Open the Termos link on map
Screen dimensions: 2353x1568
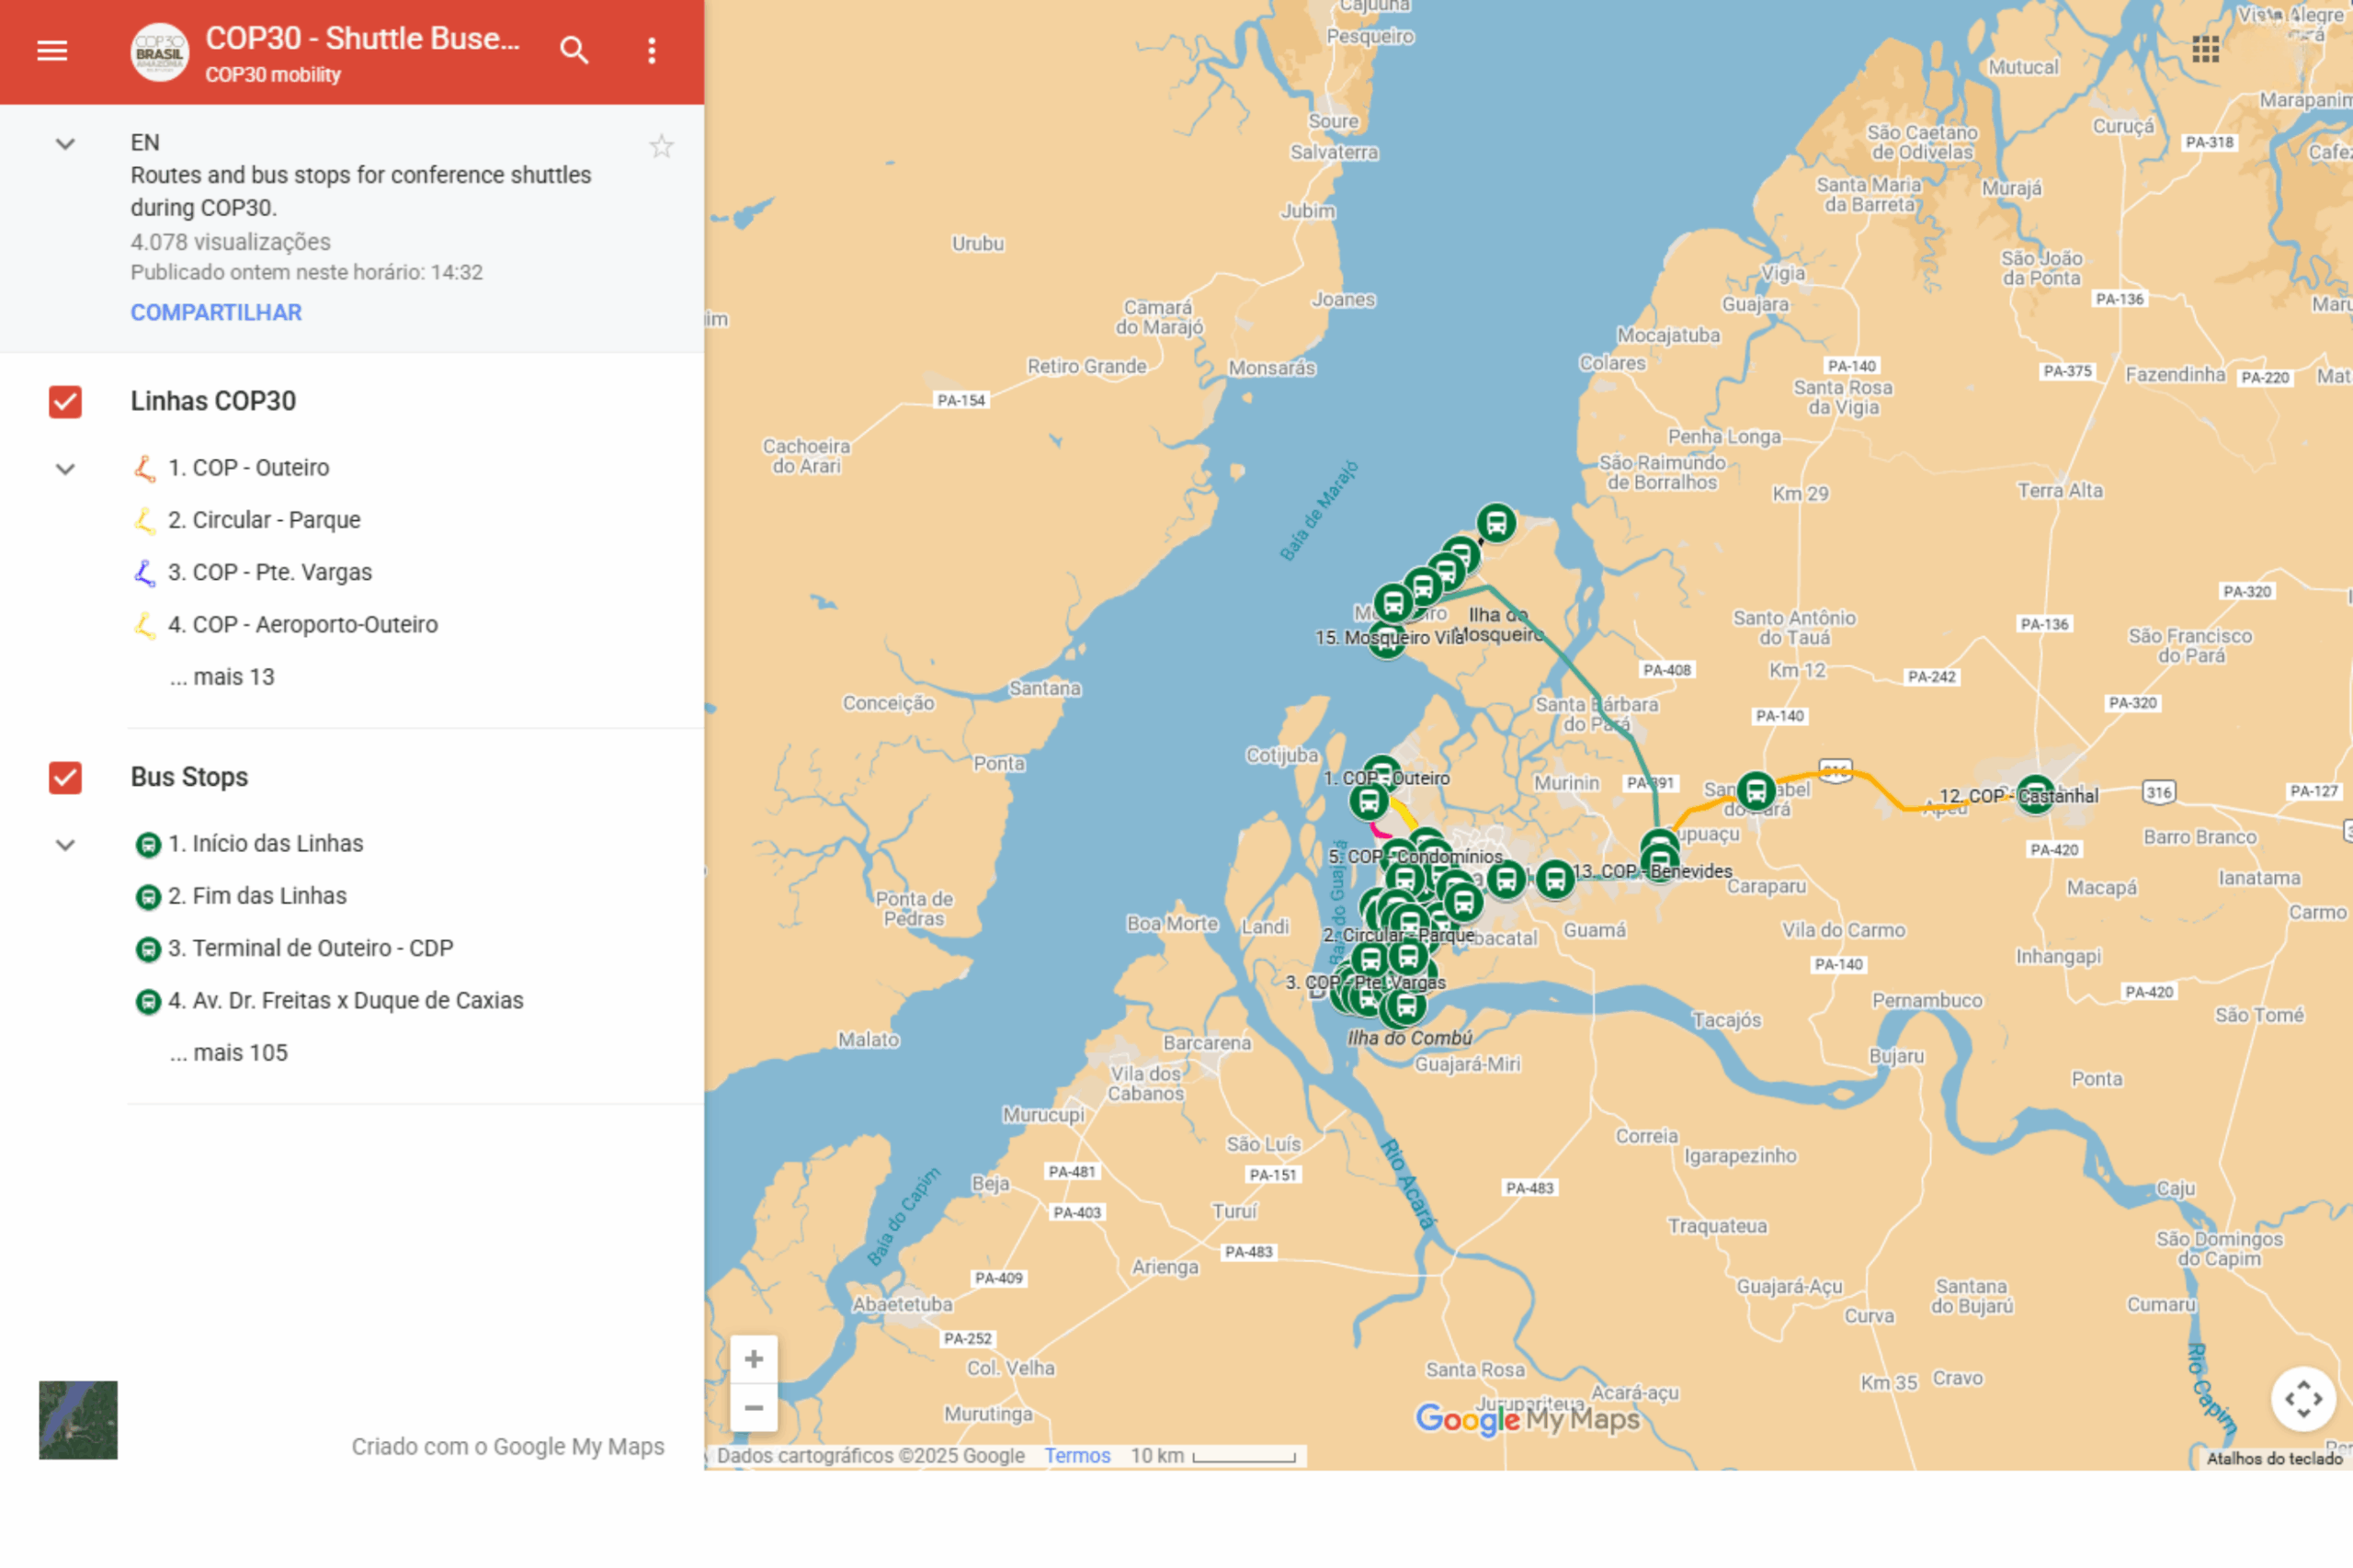(x=1077, y=1456)
